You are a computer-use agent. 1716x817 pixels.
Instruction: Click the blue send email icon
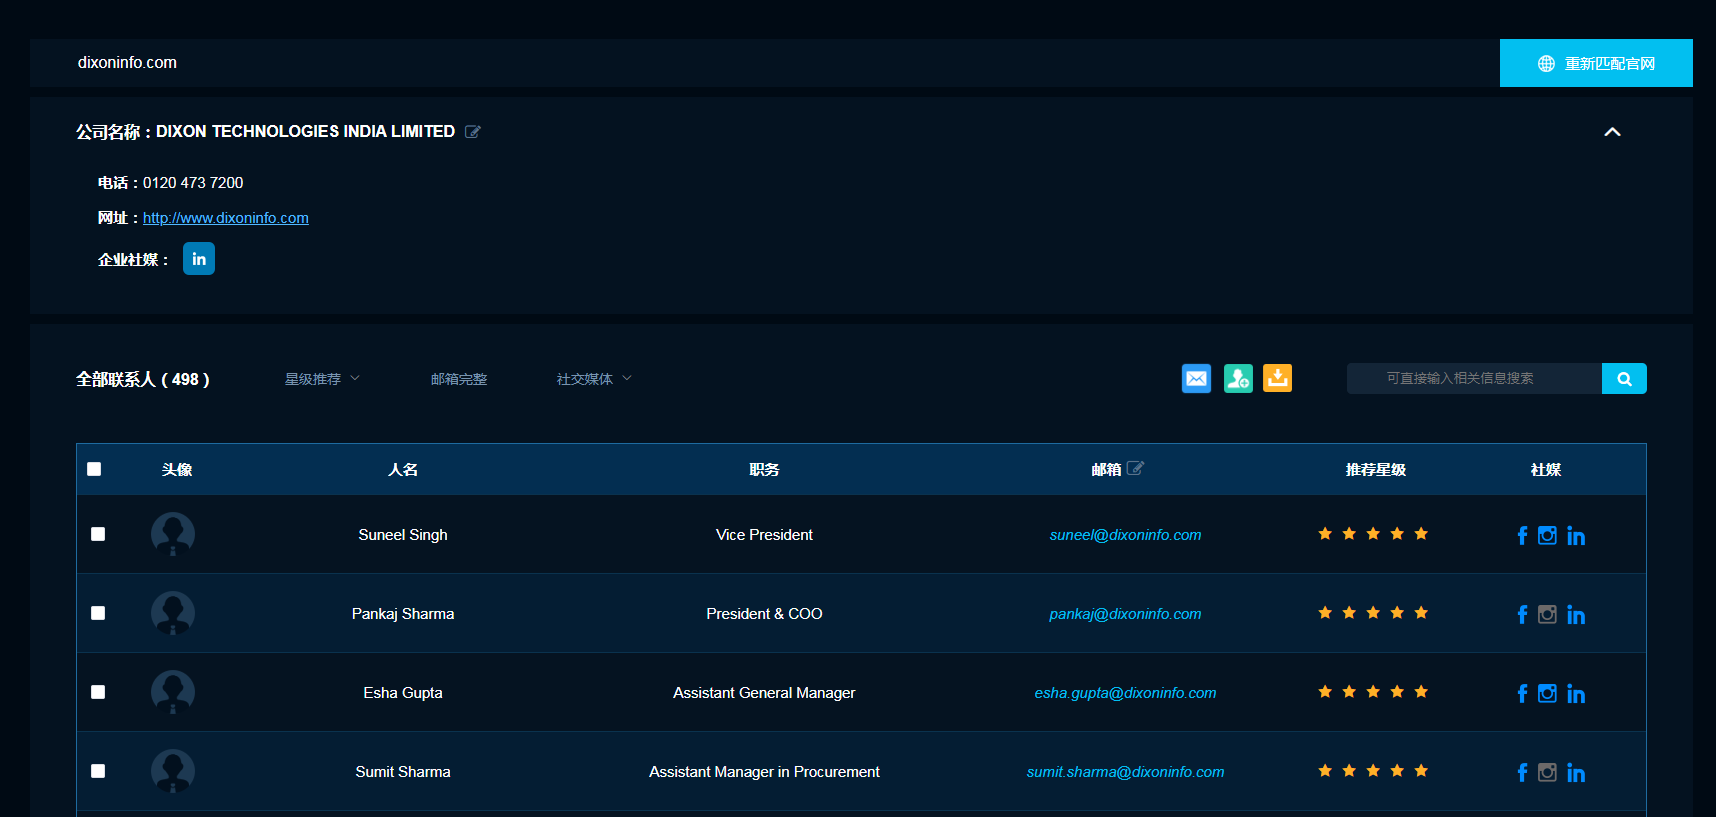pos(1196,378)
